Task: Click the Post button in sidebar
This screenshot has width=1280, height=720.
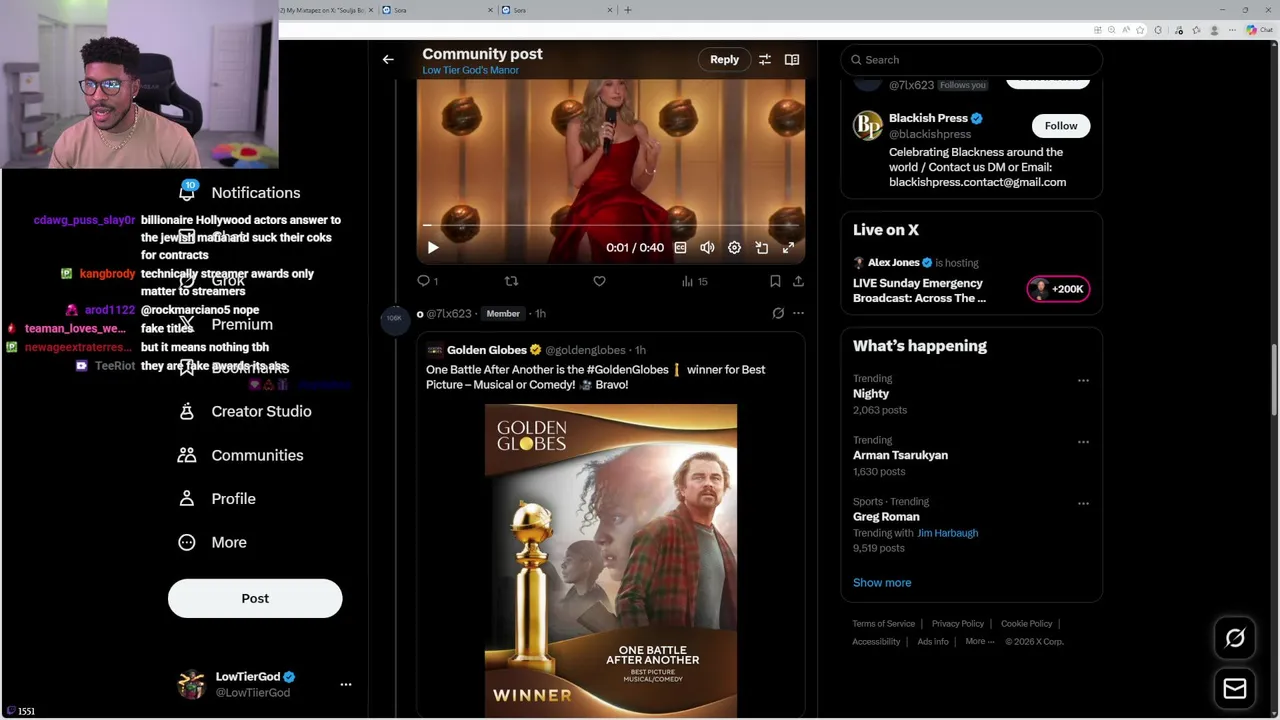Action: (x=255, y=599)
